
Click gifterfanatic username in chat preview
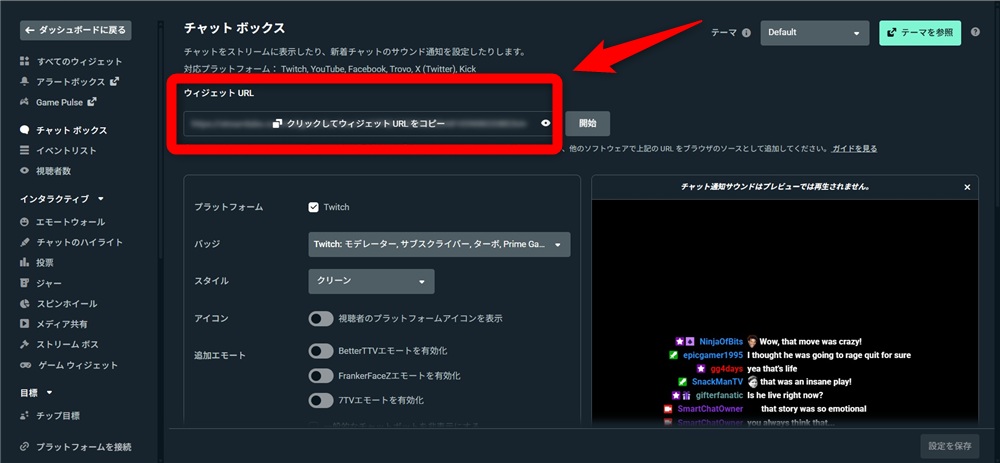coord(719,395)
